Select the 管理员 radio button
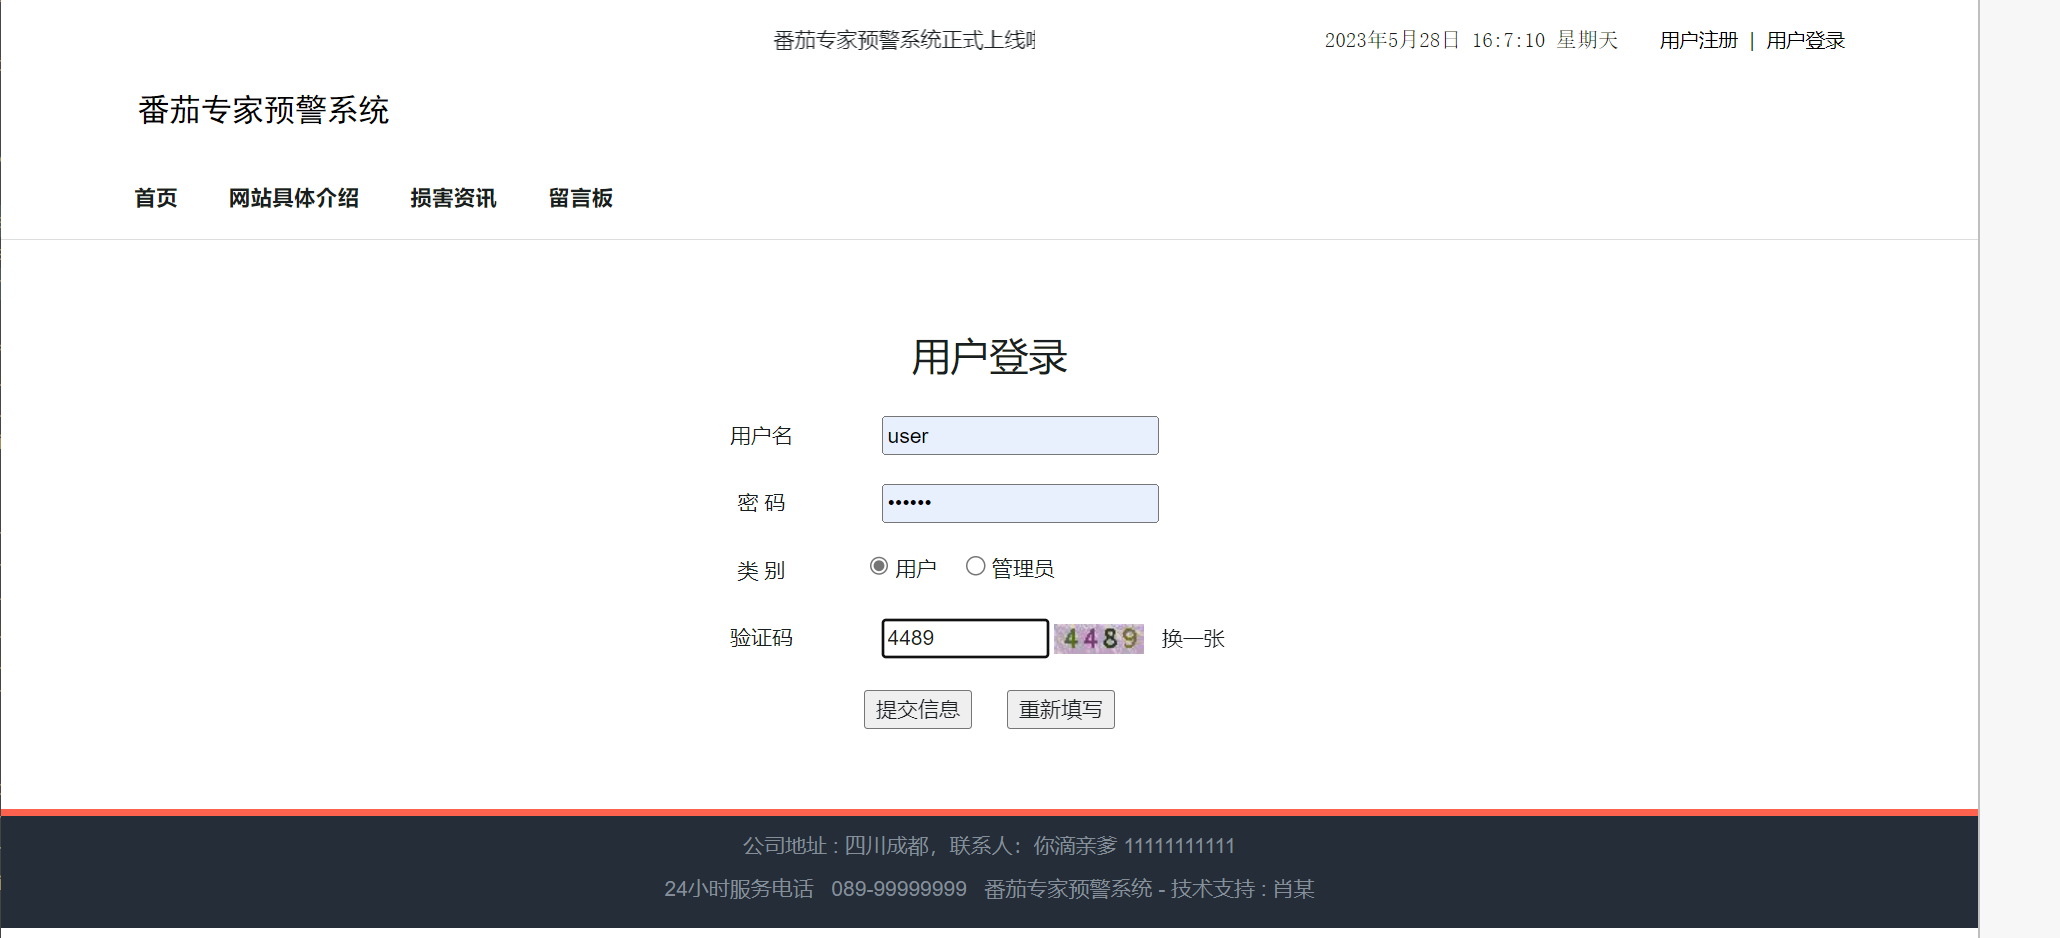The image size is (2060, 938). pyautogui.click(x=976, y=566)
